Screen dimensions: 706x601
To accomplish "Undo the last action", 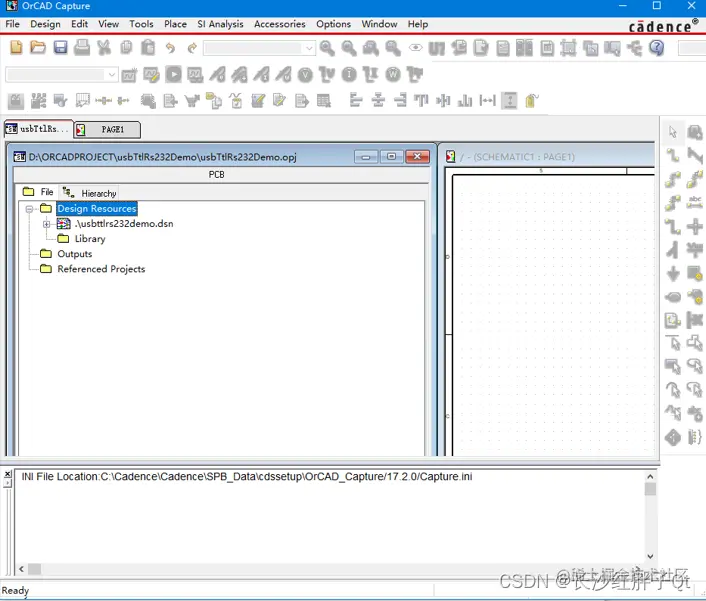I will point(170,48).
